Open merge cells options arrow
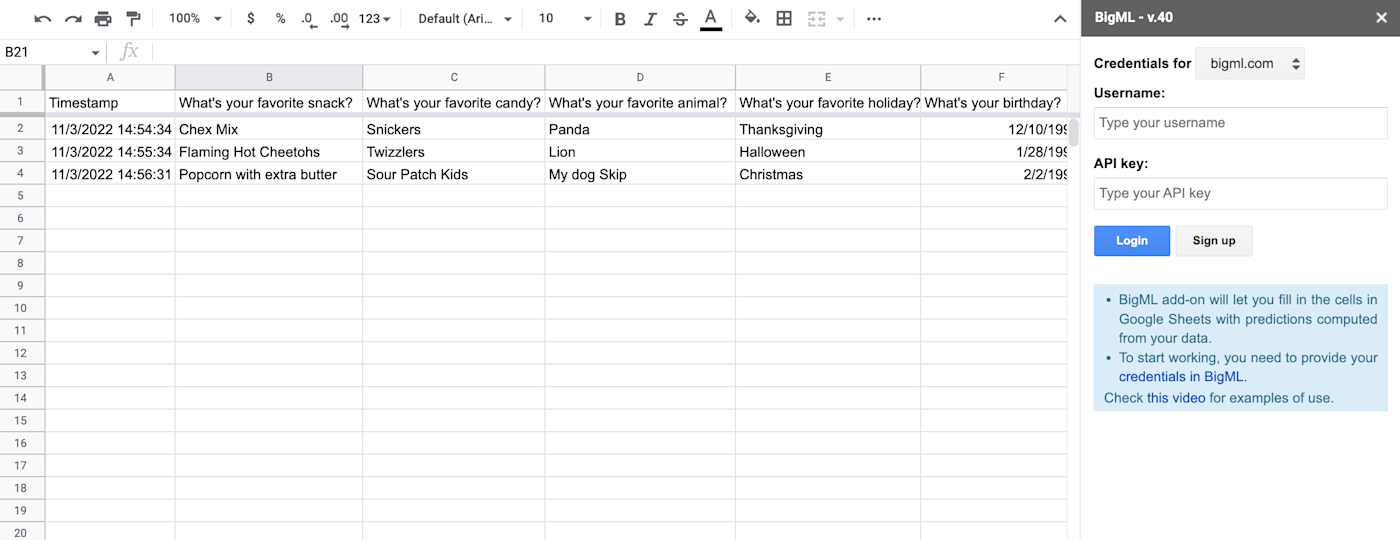Screen dimensions: 1400x540 click(x=840, y=19)
